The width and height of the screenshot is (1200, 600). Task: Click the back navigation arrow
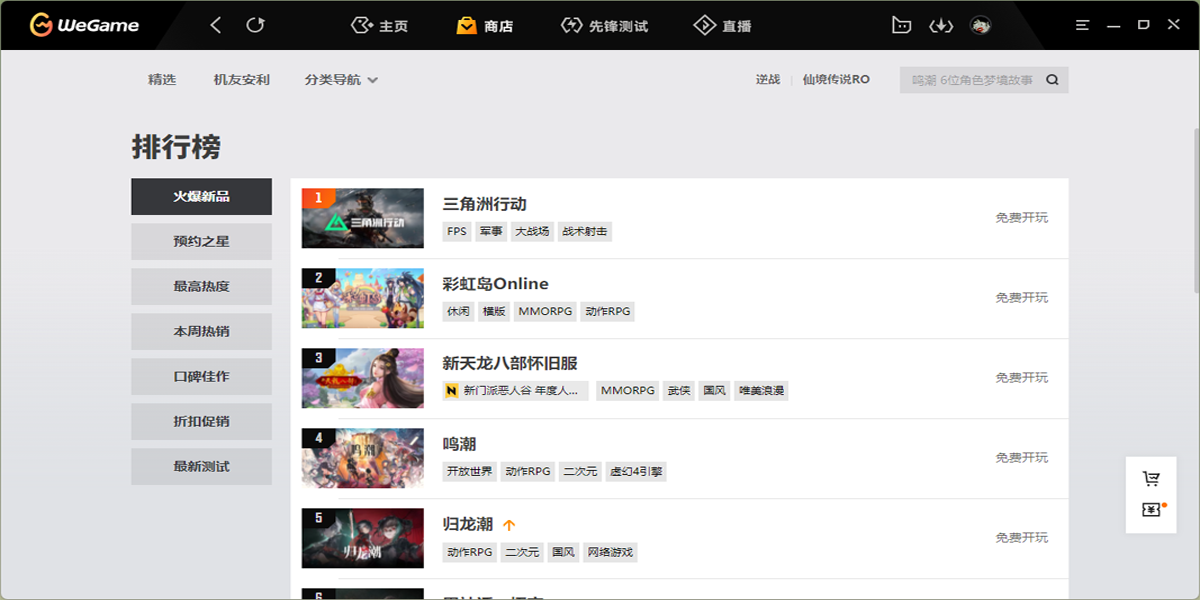(x=216, y=25)
